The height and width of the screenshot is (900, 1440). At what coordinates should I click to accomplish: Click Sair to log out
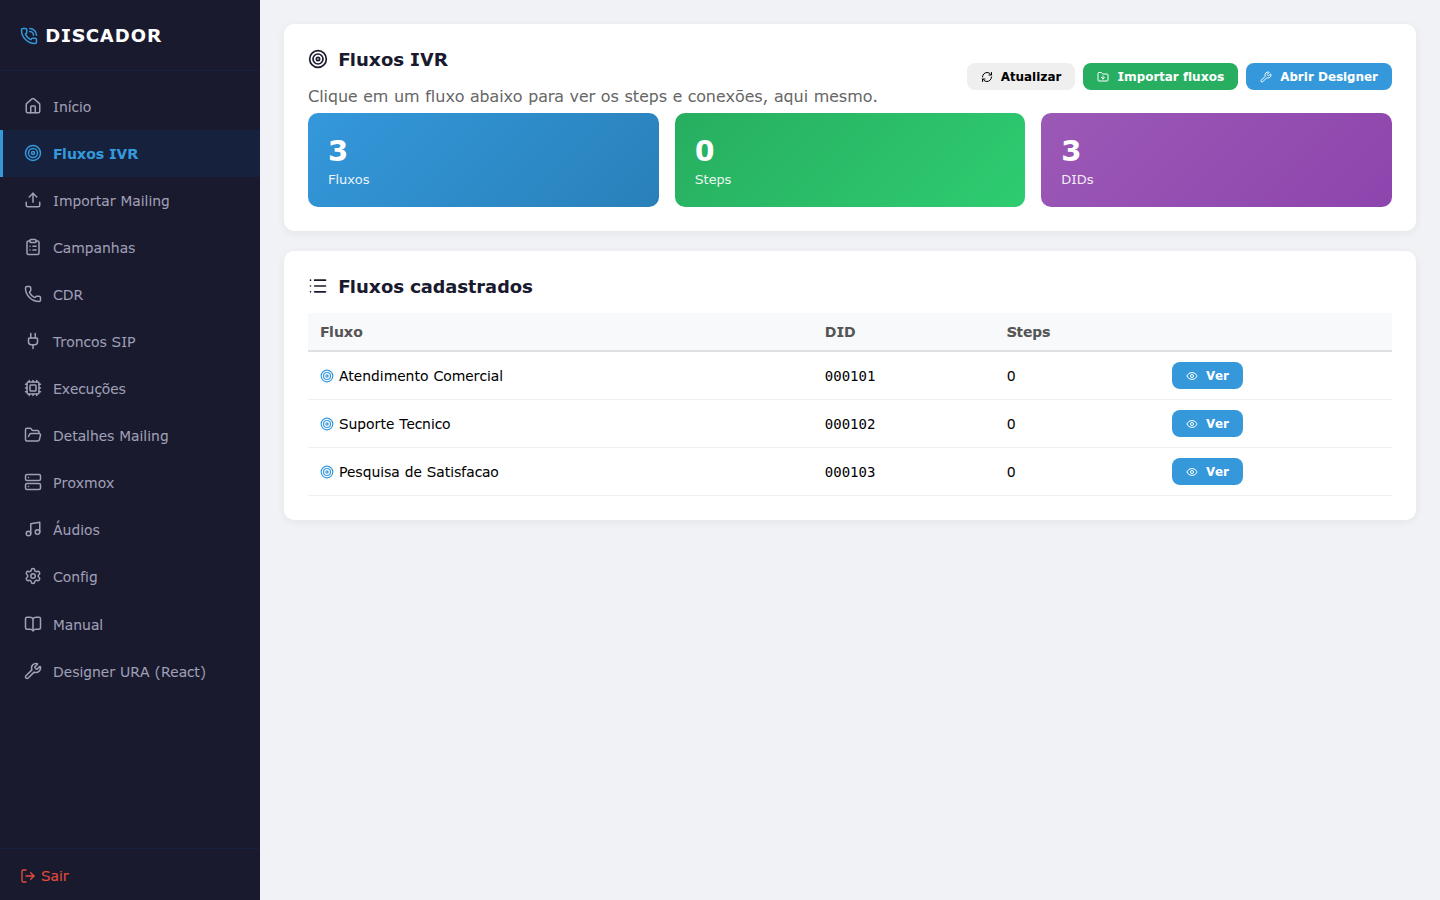click(45, 876)
